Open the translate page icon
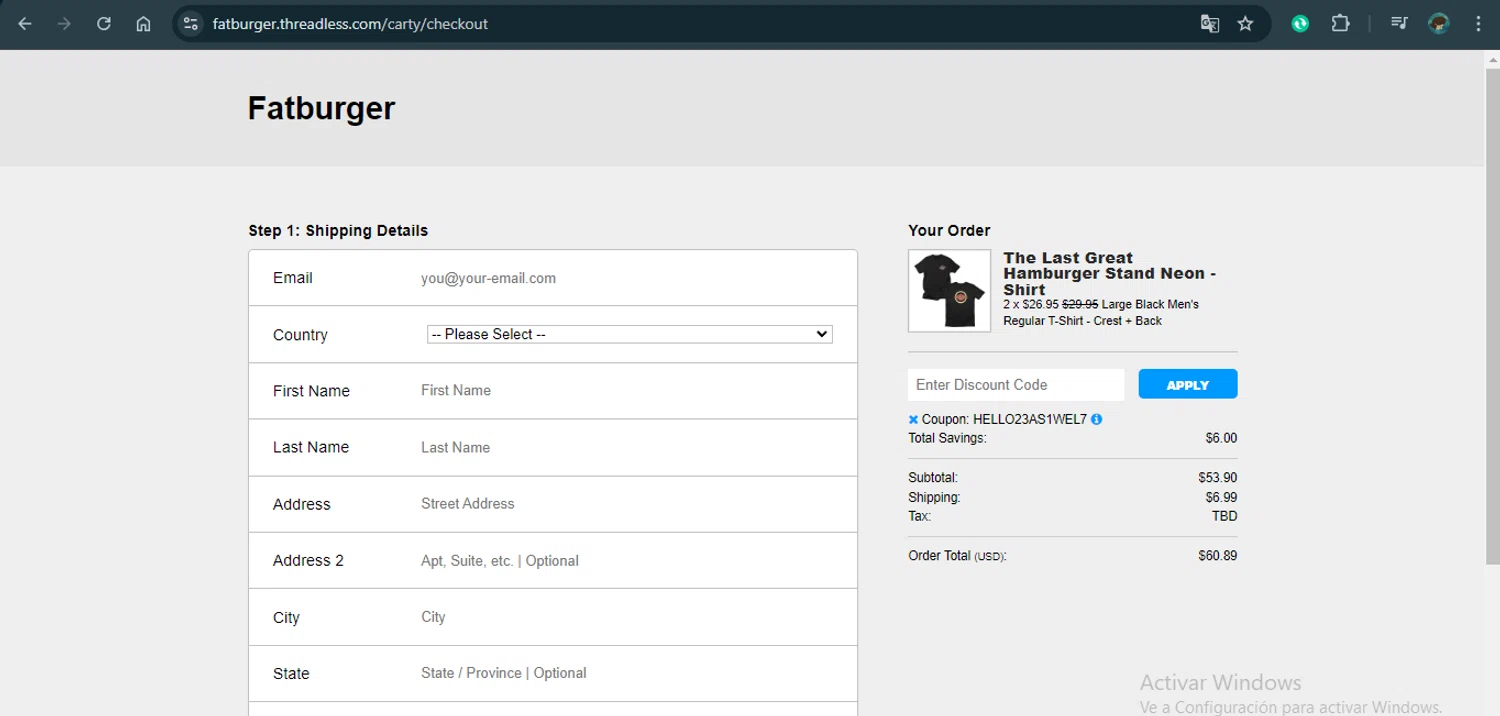This screenshot has height=716, width=1500. (x=1210, y=24)
